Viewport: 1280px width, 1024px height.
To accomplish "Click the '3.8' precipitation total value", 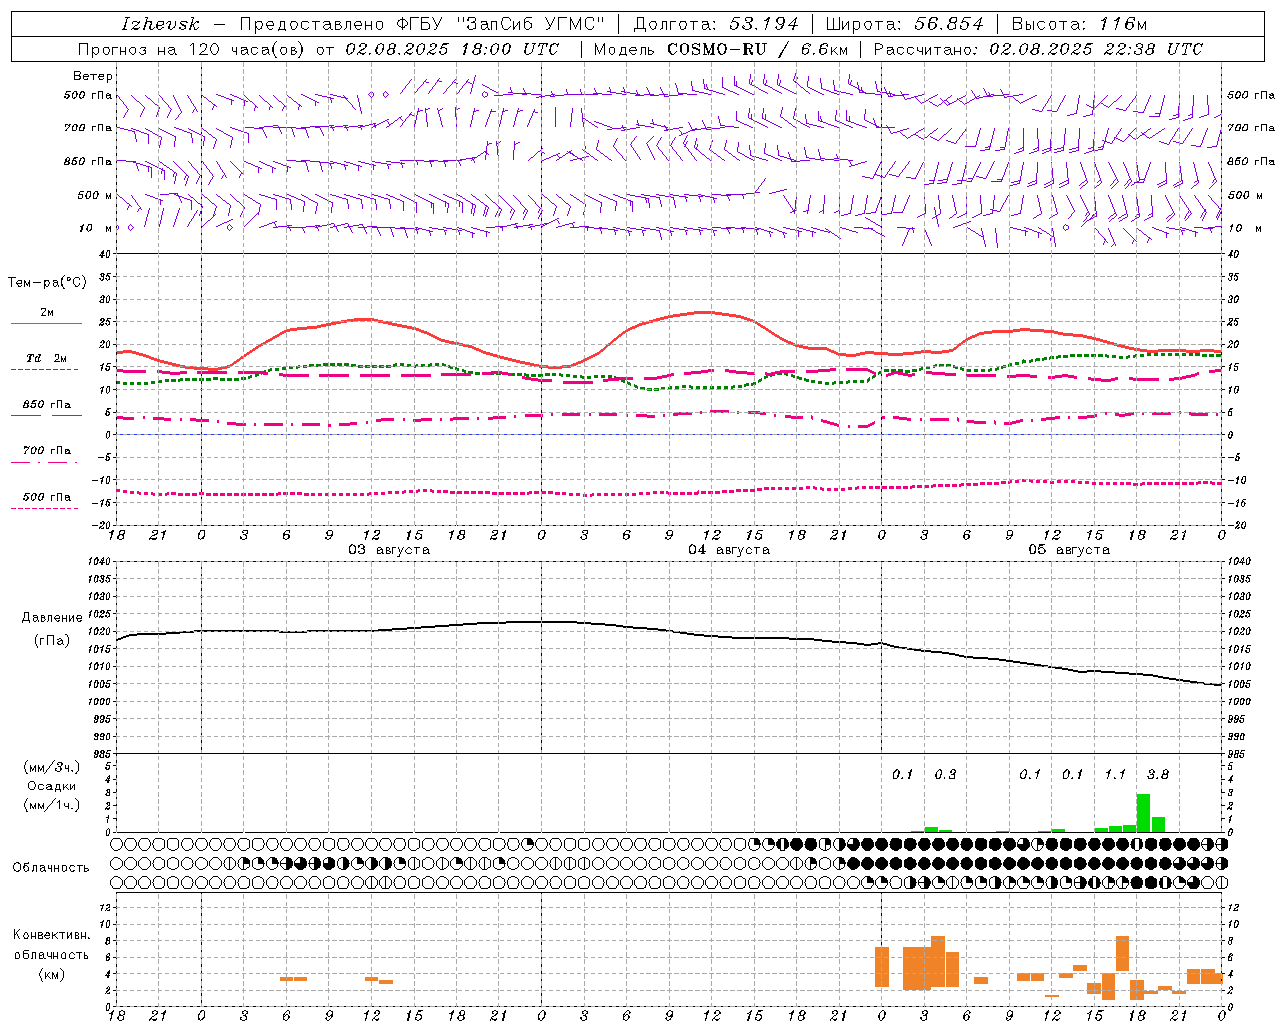I will (1157, 774).
